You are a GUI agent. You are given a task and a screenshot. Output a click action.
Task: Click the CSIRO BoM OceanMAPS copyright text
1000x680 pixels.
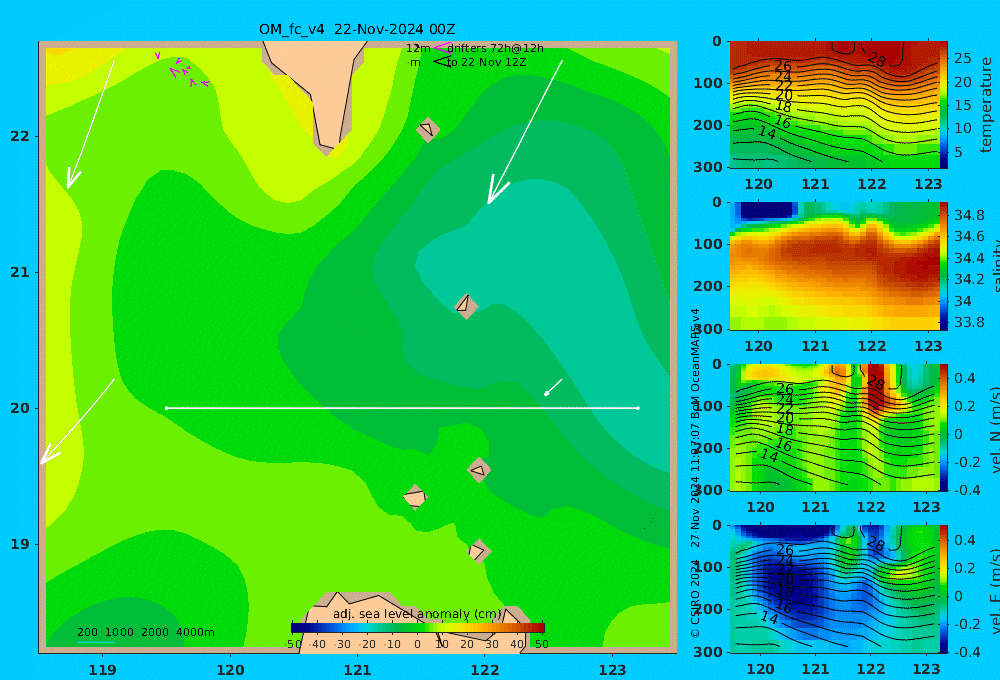pyautogui.click(x=695, y=473)
